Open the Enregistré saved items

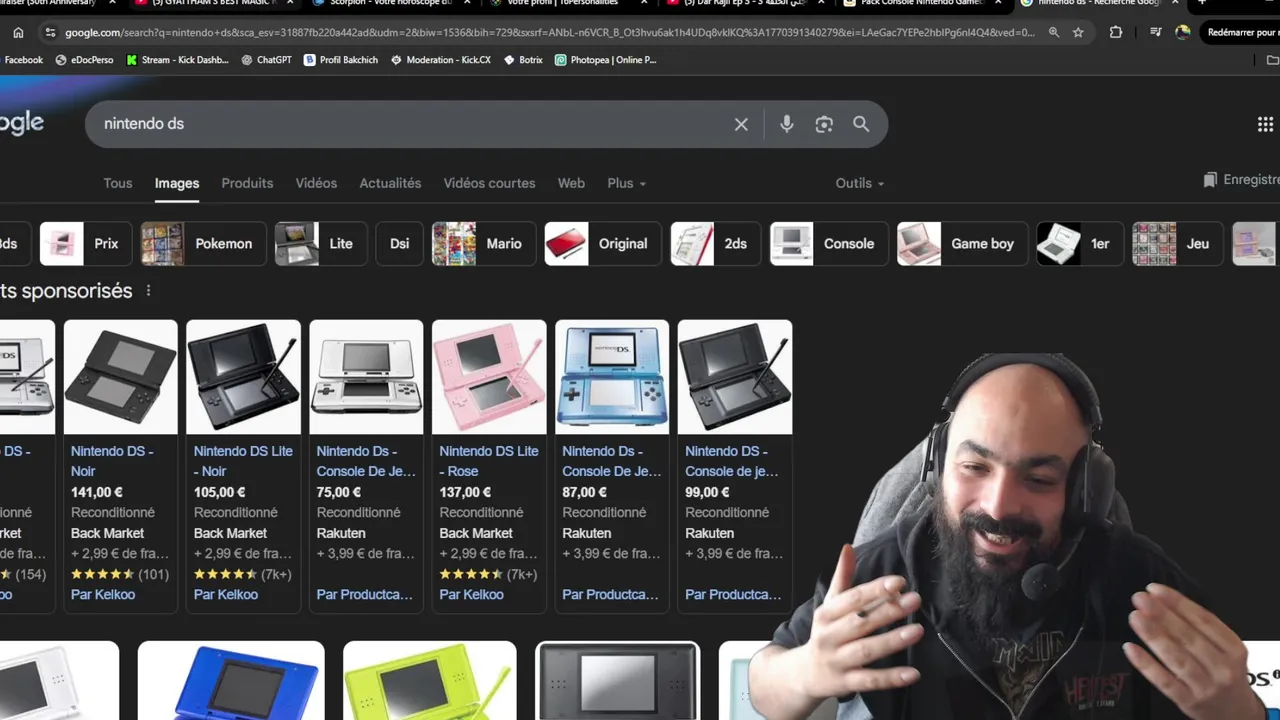click(x=1241, y=180)
